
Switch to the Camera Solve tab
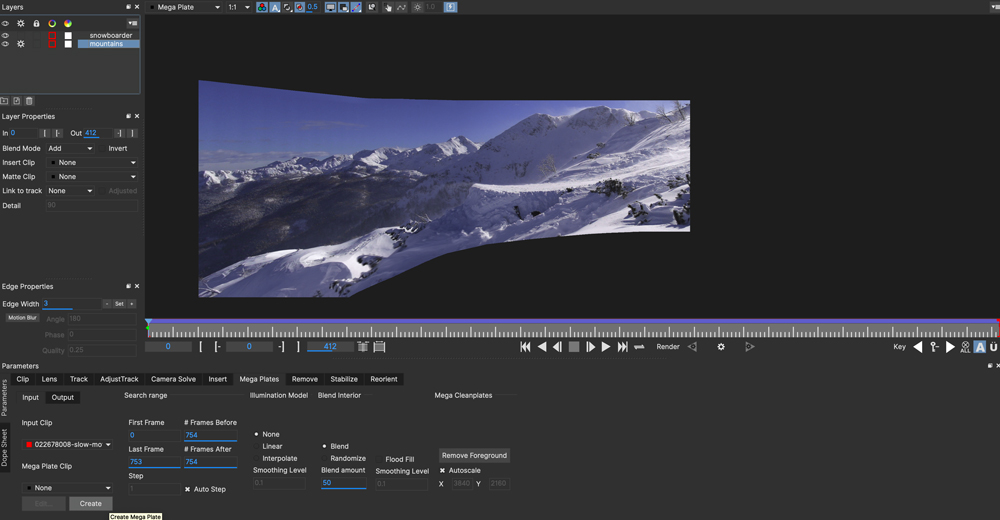[173, 379]
